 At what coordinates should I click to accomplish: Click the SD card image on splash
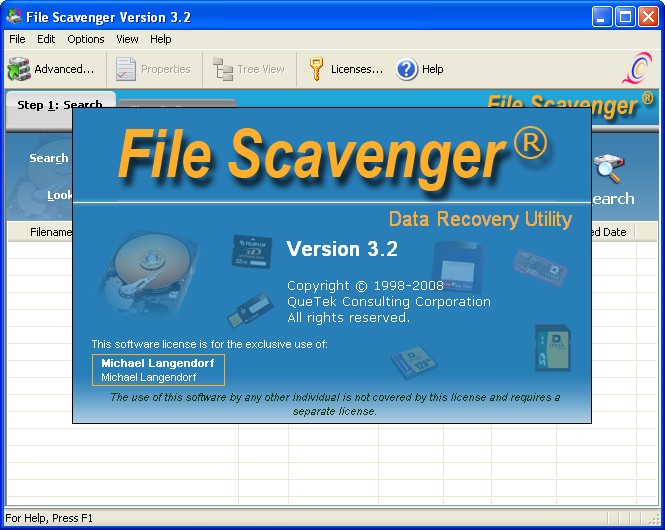point(553,348)
